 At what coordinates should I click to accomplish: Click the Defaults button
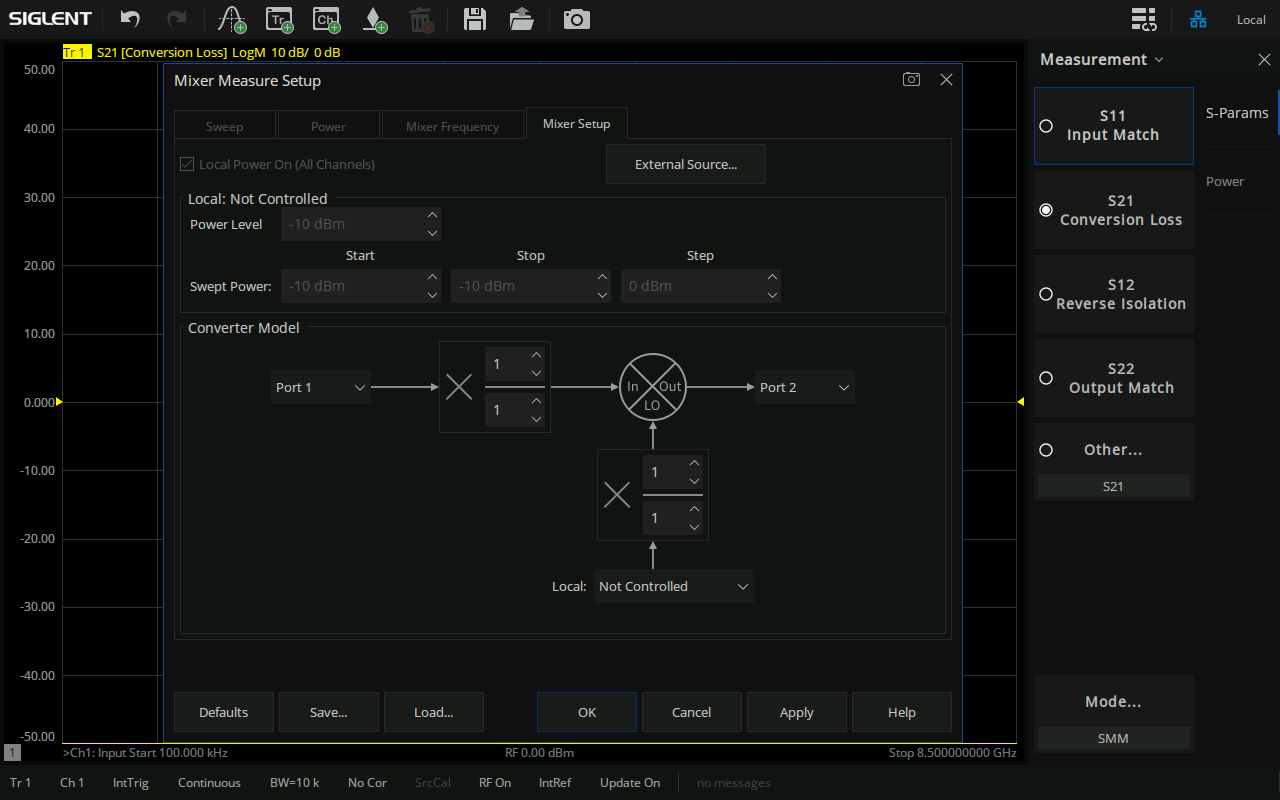point(223,712)
